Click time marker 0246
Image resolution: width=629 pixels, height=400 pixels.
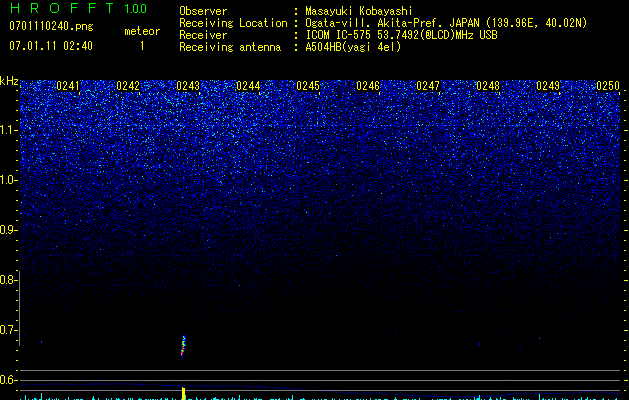[x=368, y=86]
